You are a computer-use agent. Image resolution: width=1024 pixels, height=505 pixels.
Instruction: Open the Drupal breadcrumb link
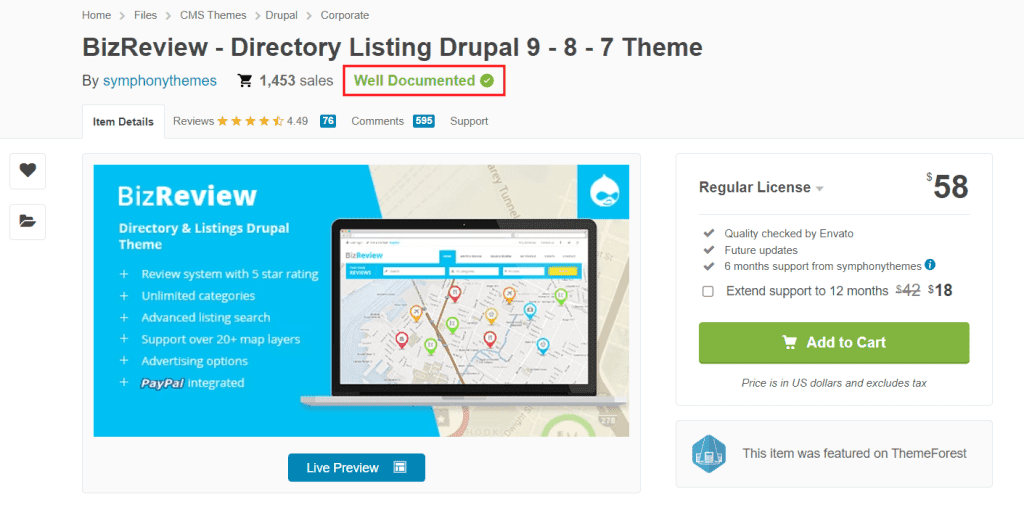(280, 15)
